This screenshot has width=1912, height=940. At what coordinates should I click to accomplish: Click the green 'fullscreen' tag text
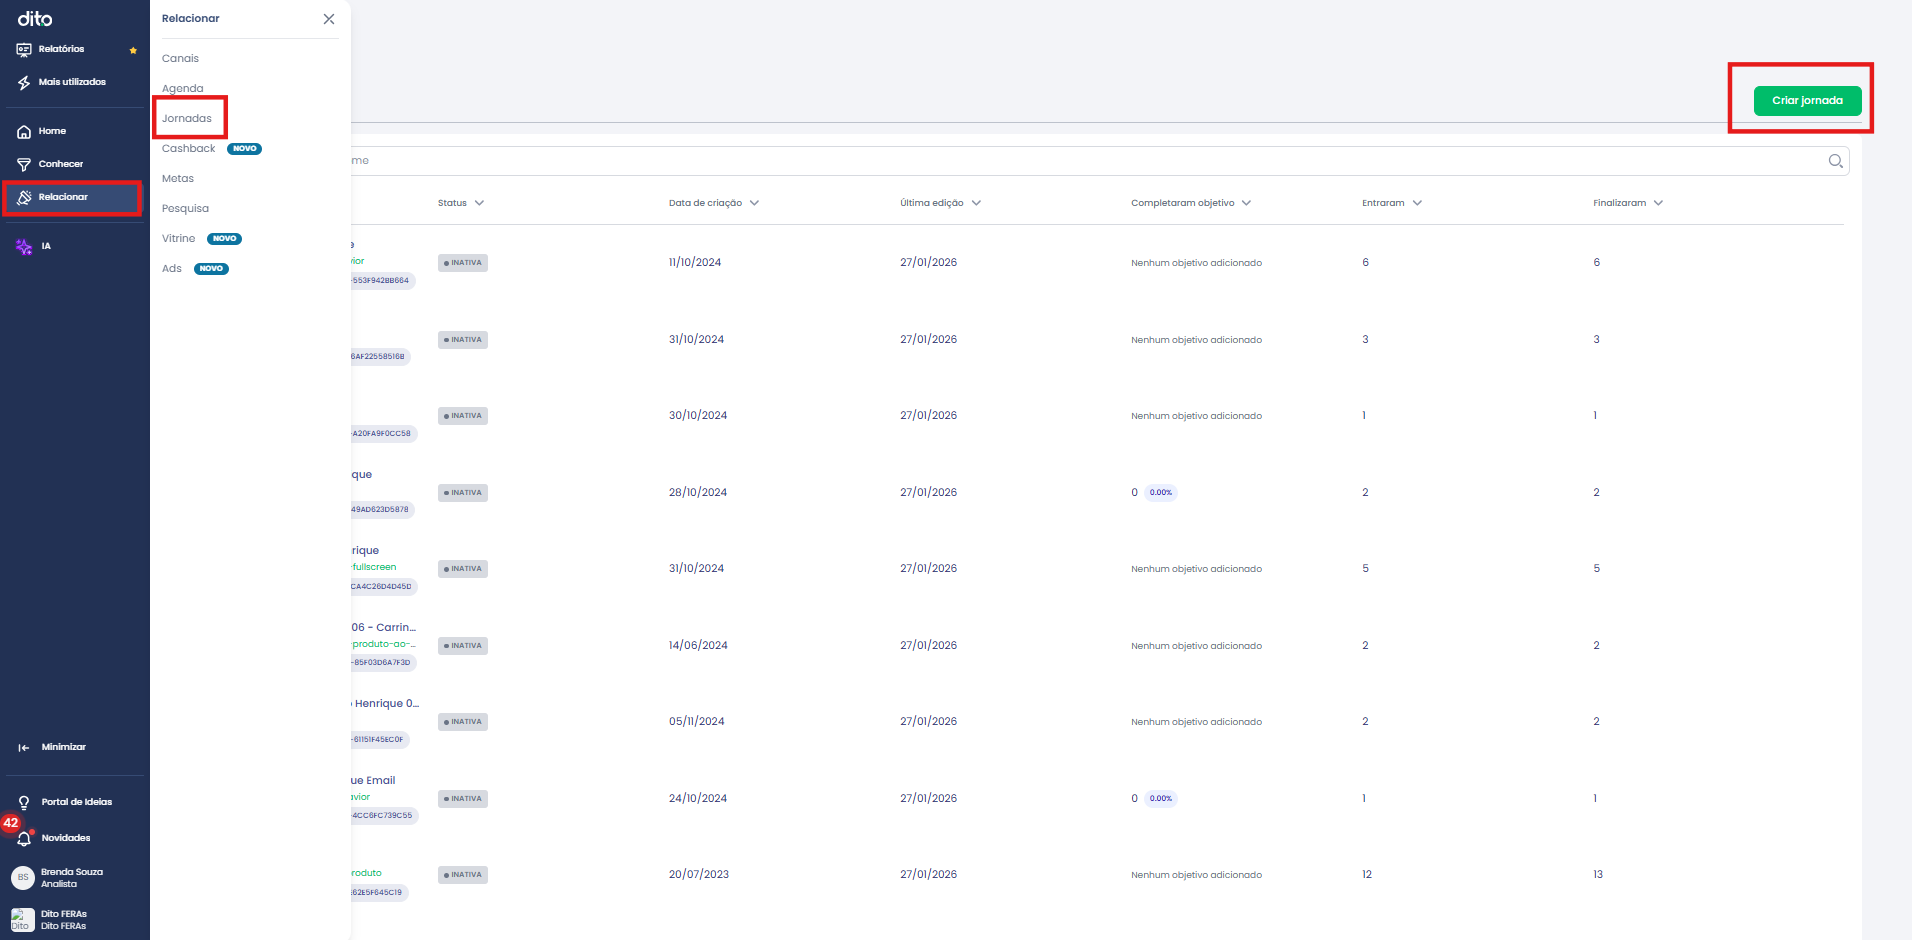pyautogui.click(x=374, y=567)
